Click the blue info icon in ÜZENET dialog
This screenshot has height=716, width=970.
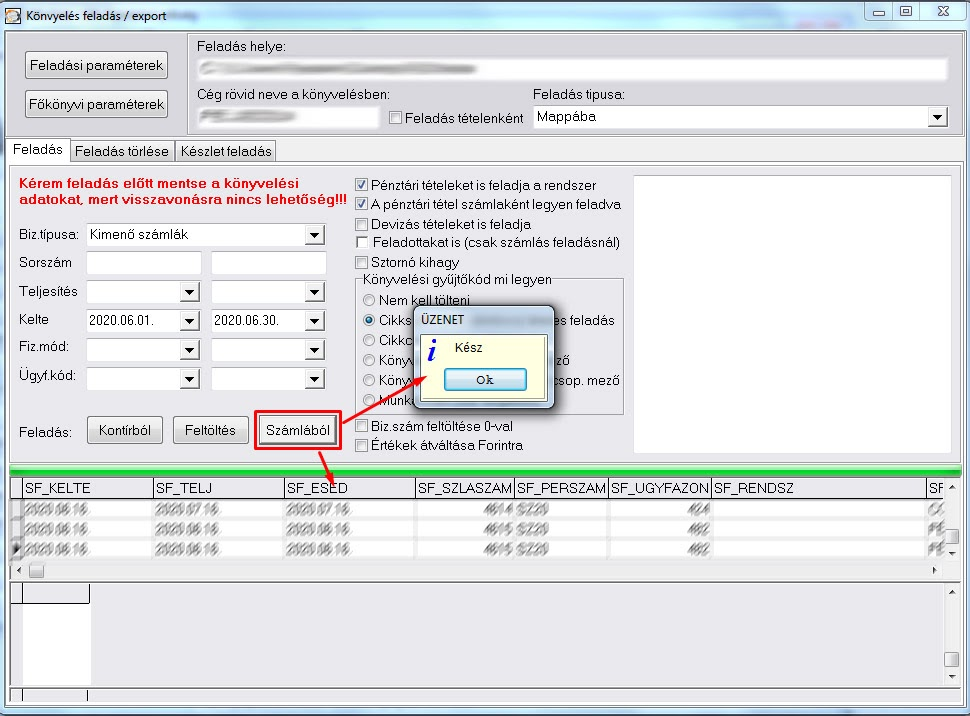[x=432, y=351]
